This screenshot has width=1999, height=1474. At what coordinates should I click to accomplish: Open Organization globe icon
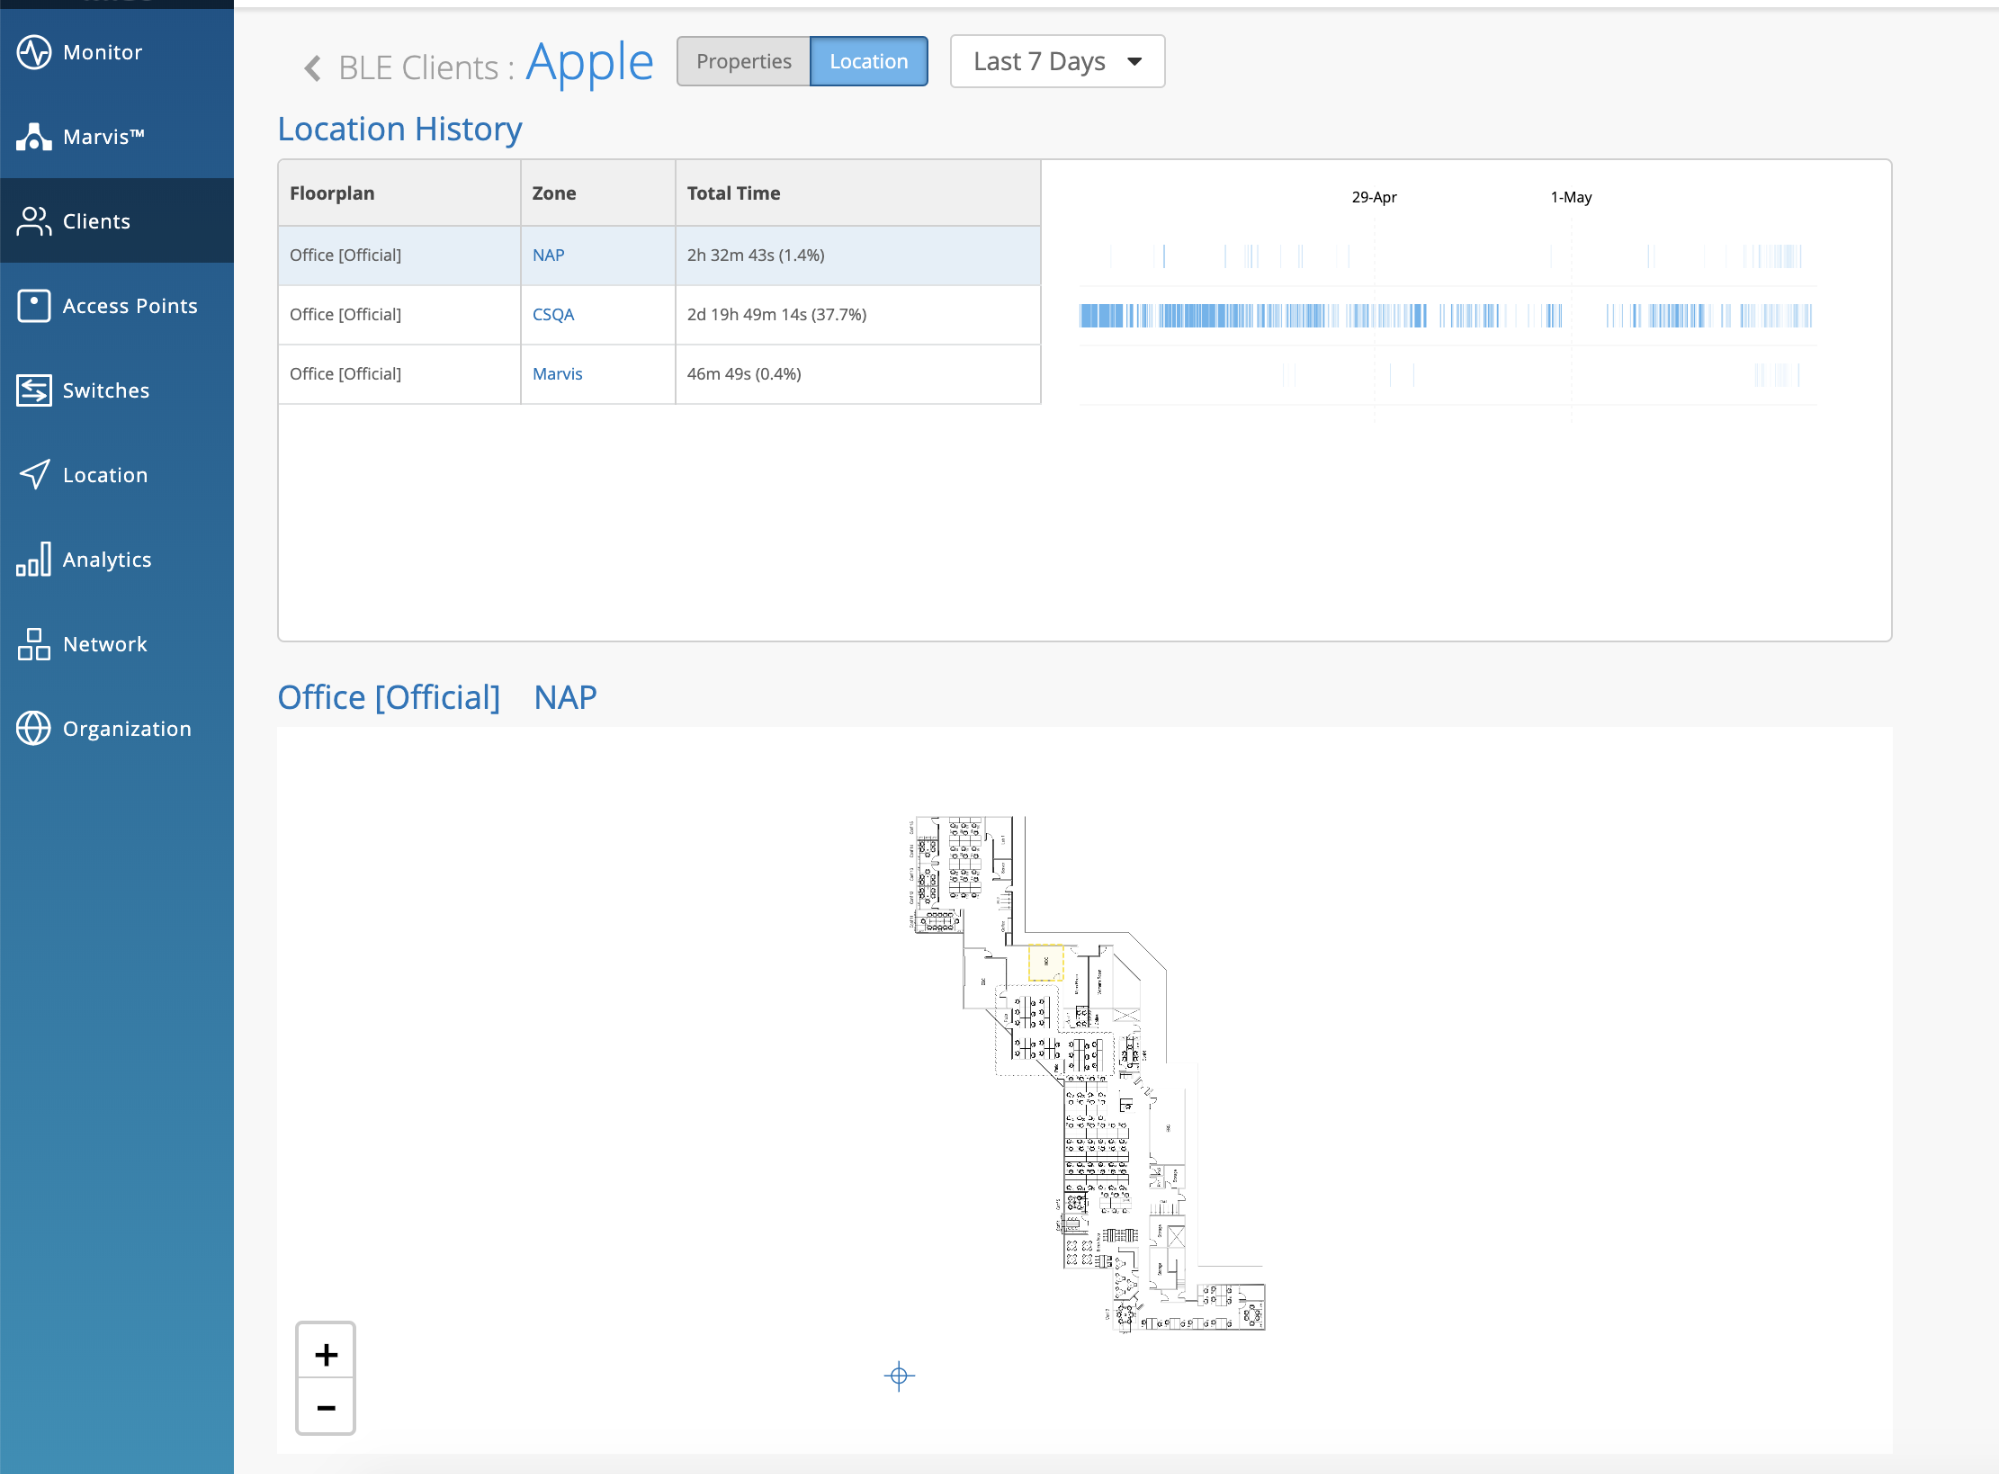pos(34,729)
